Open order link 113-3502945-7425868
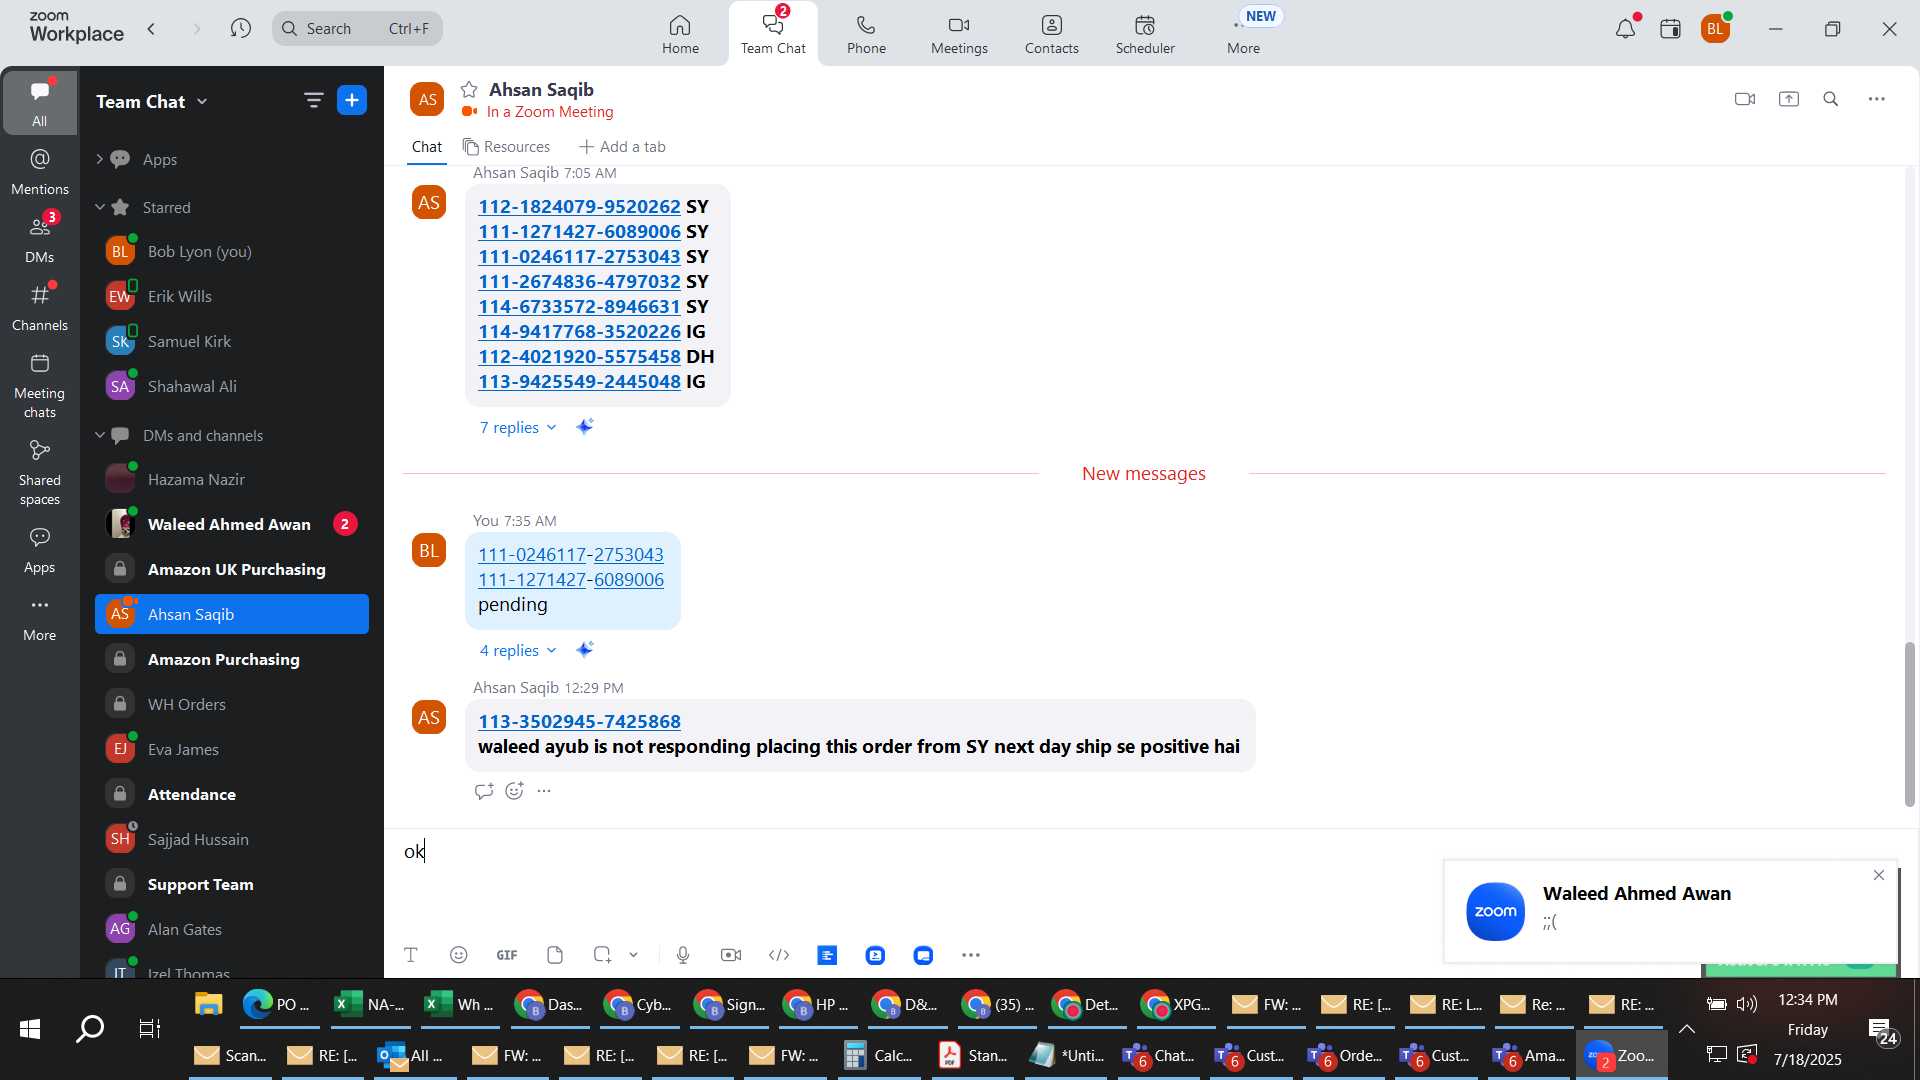The height and width of the screenshot is (1080, 1920). (579, 722)
